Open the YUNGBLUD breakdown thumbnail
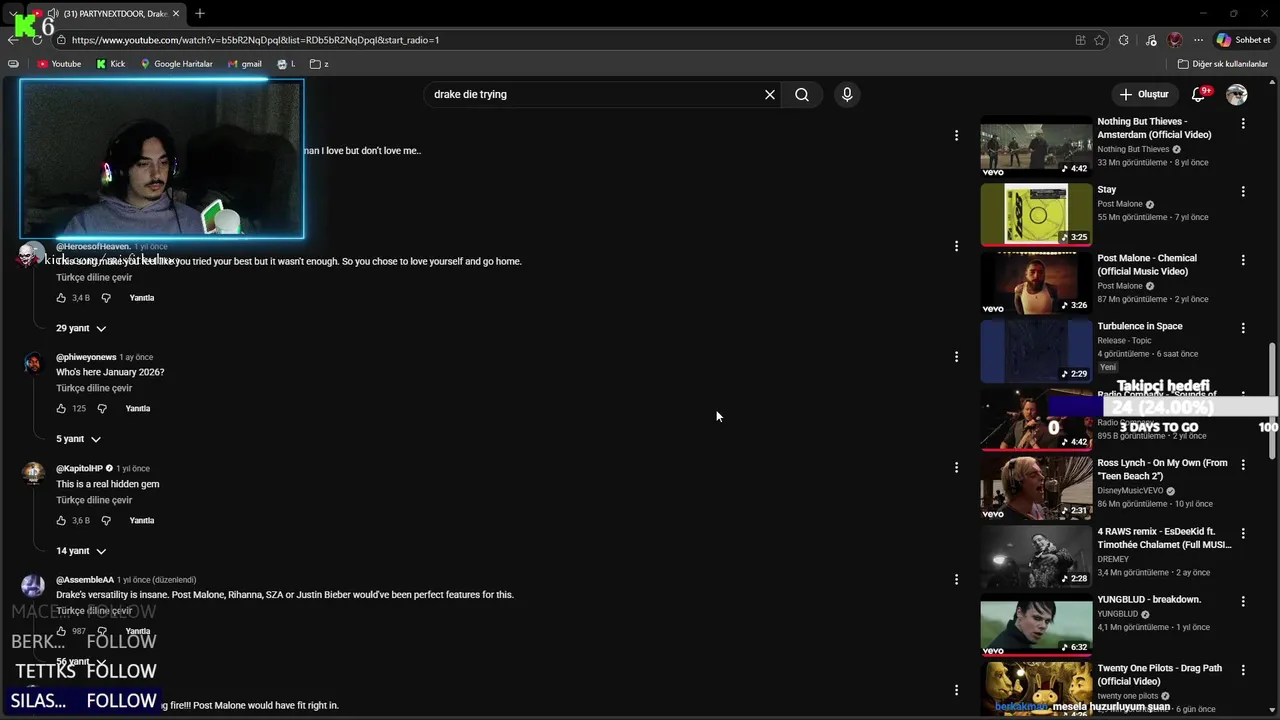Viewport: 1280px width, 720px height. [1036, 625]
